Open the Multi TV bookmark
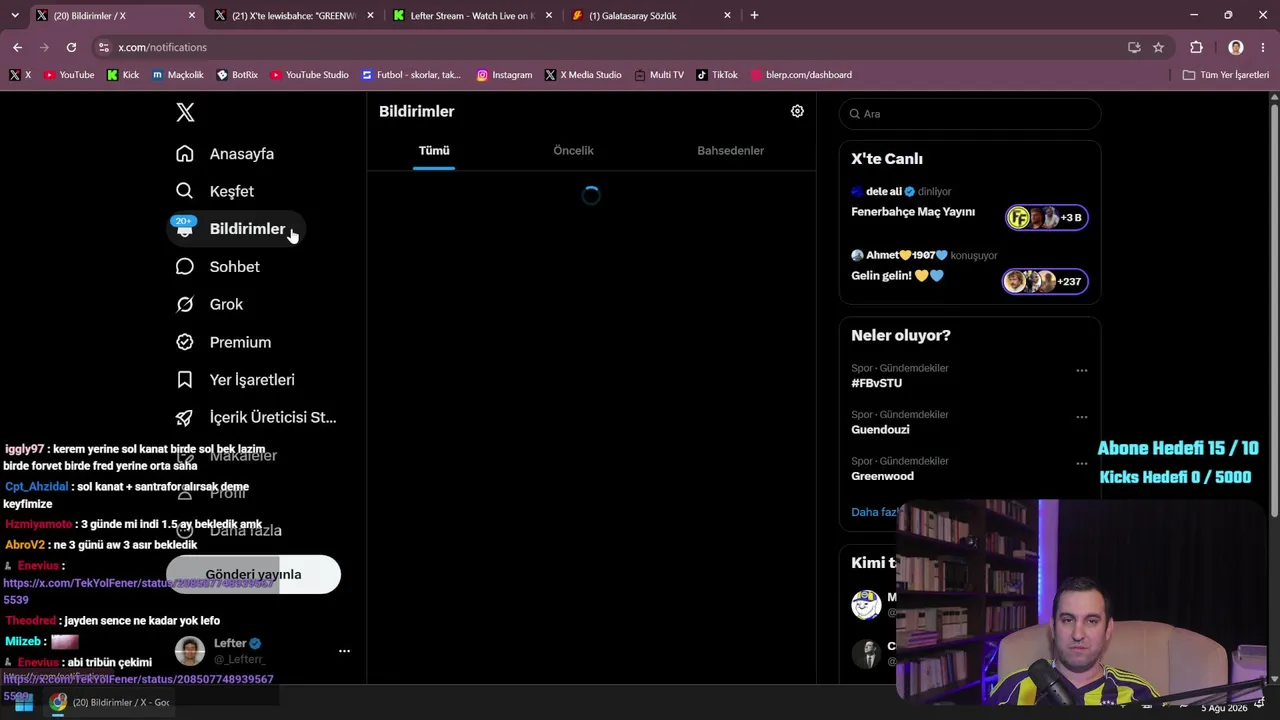This screenshot has width=1280, height=720. pos(658,75)
